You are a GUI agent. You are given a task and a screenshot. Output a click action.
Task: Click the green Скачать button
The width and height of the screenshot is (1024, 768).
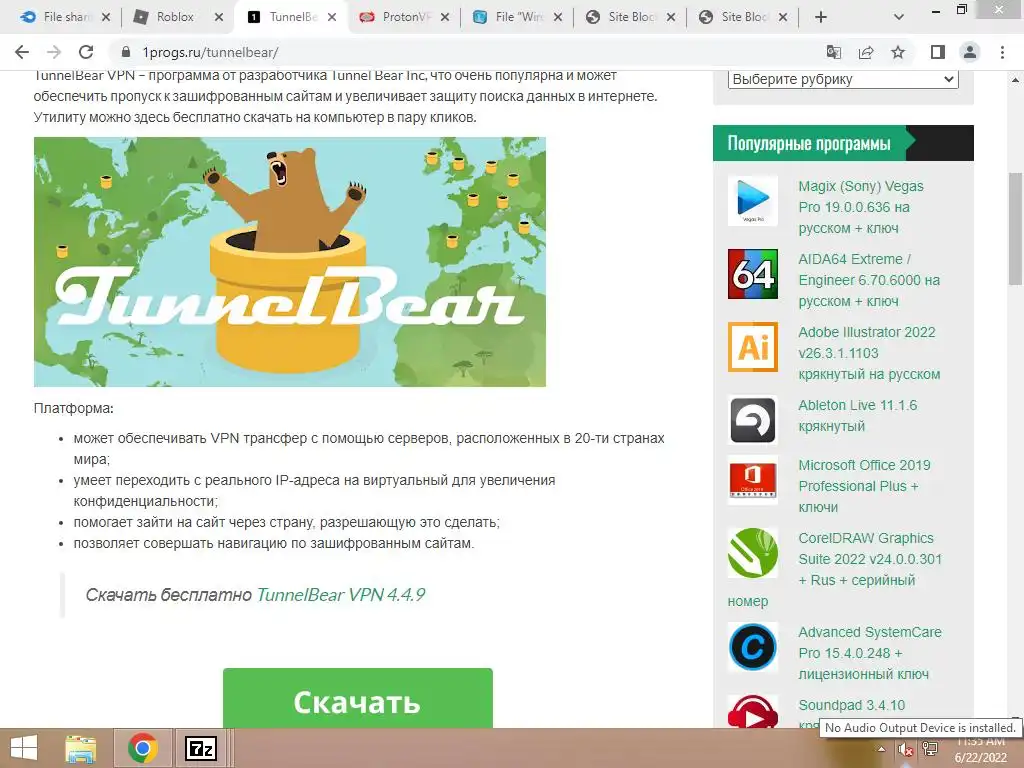[357, 698]
